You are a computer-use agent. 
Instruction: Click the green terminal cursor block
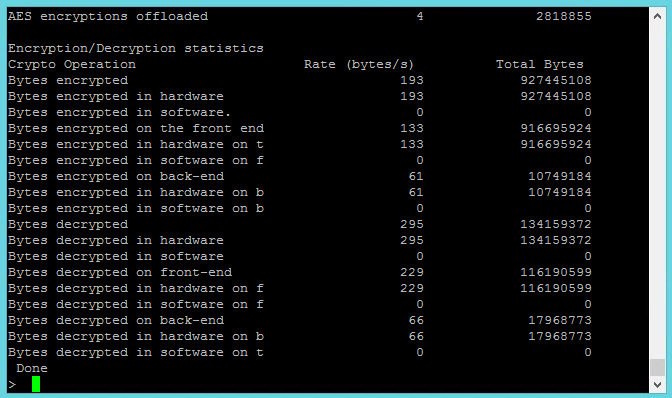[36, 384]
